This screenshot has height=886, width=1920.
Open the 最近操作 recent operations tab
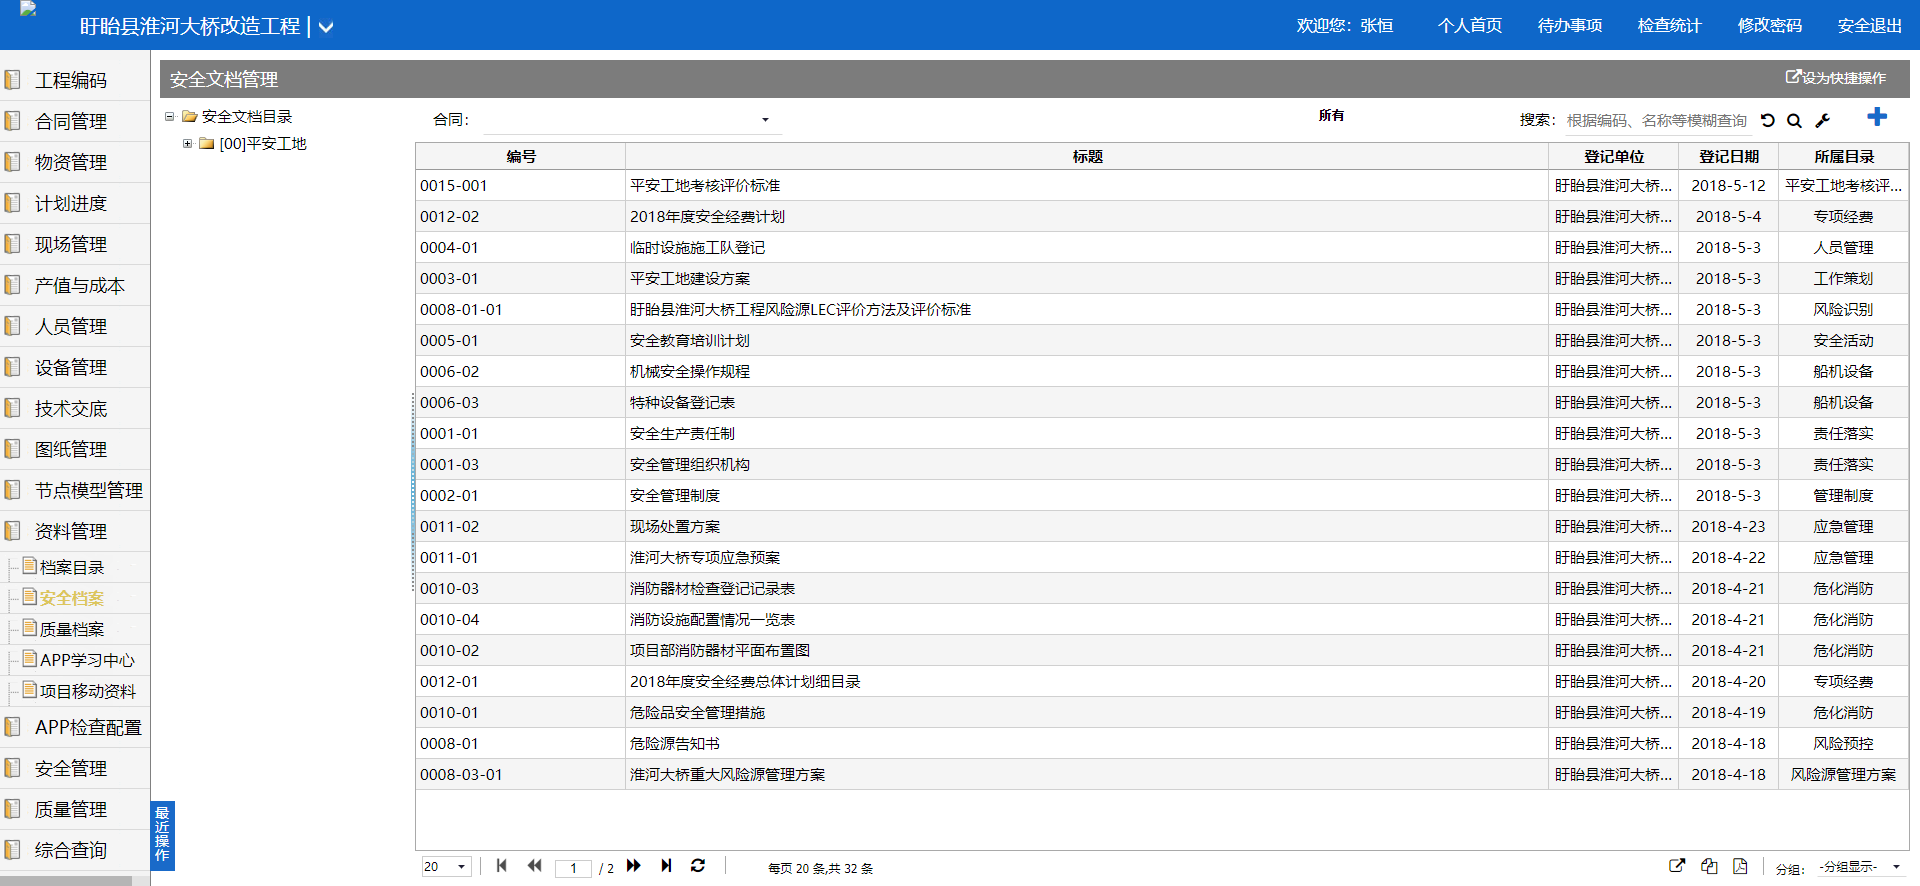162,835
